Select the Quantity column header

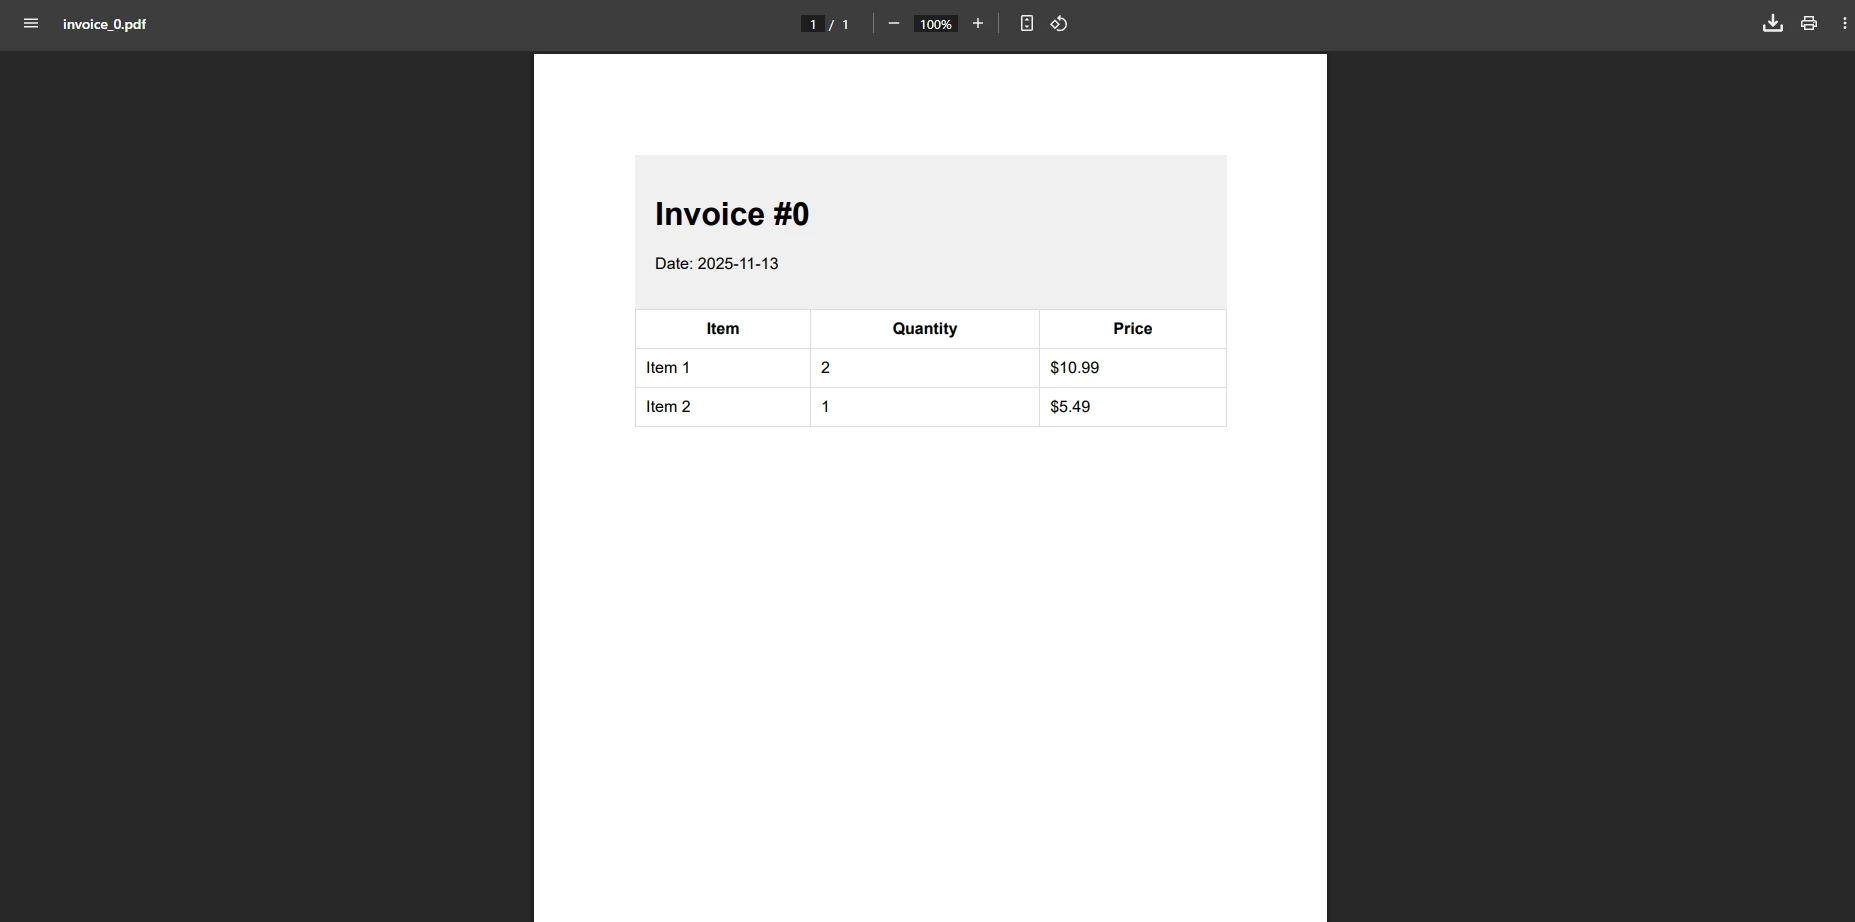tap(924, 328)
